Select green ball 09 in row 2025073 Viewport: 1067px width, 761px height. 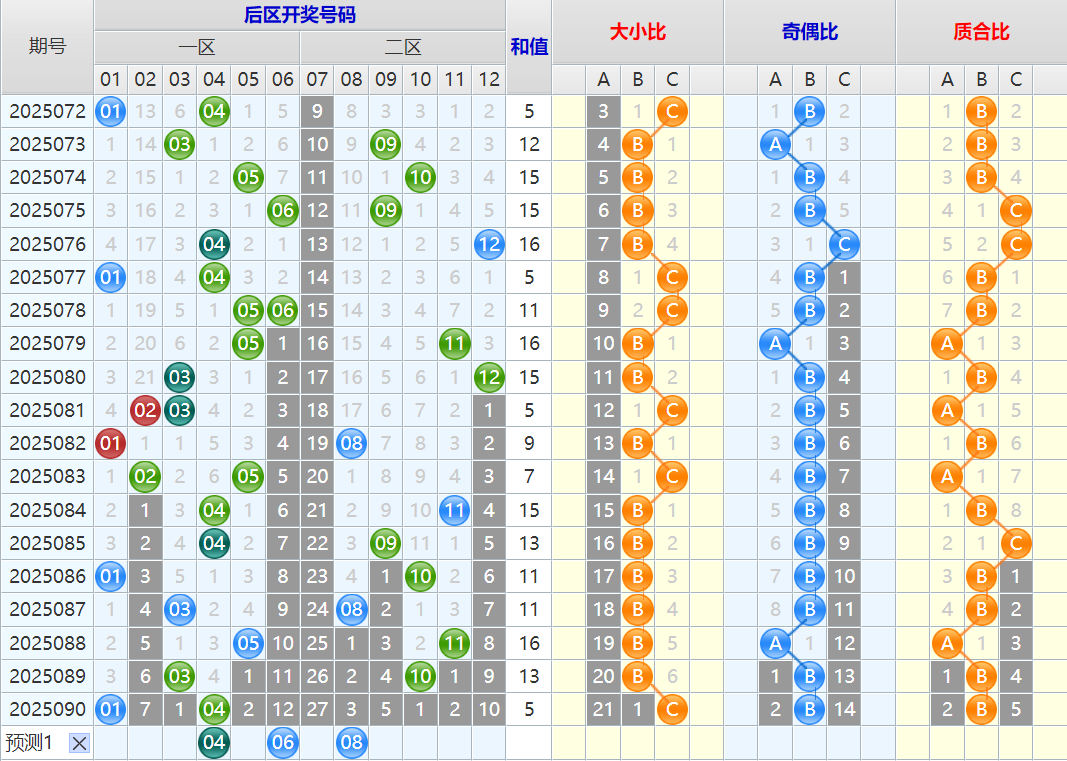[386, 144]
